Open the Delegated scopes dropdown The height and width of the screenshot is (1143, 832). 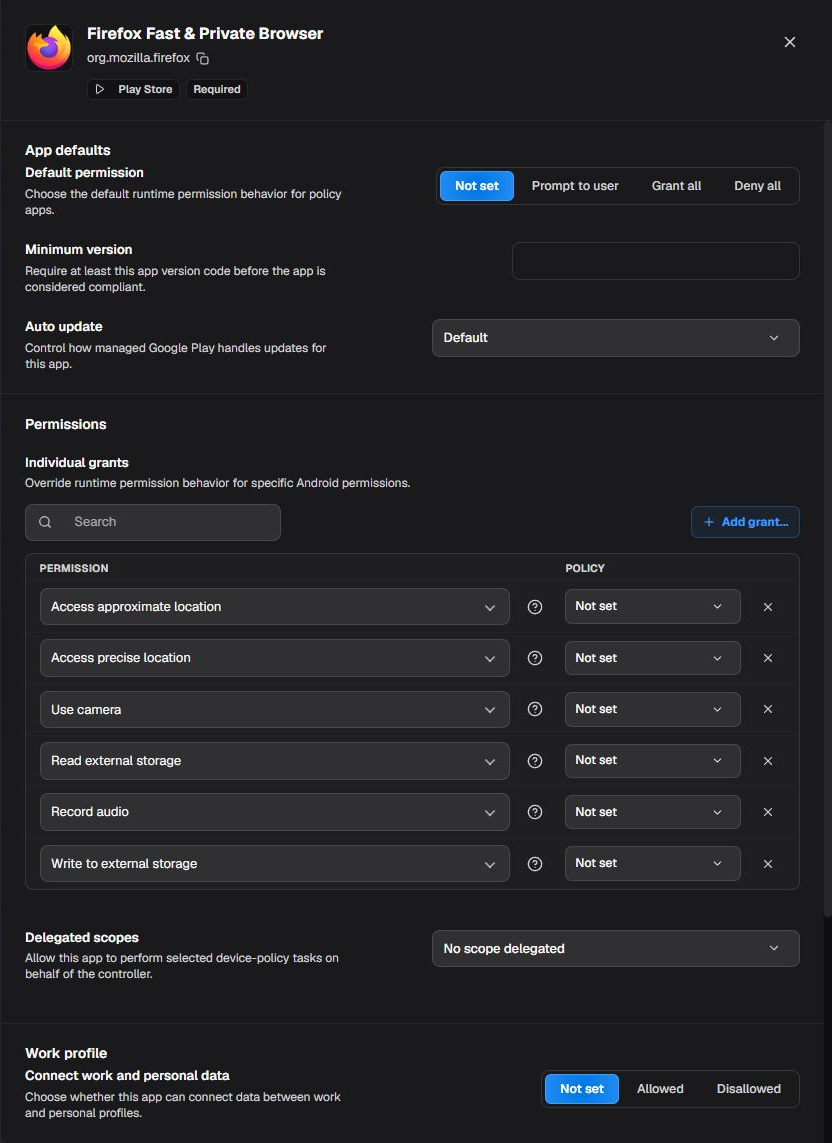pyautogui.click(x=615, y=948)
